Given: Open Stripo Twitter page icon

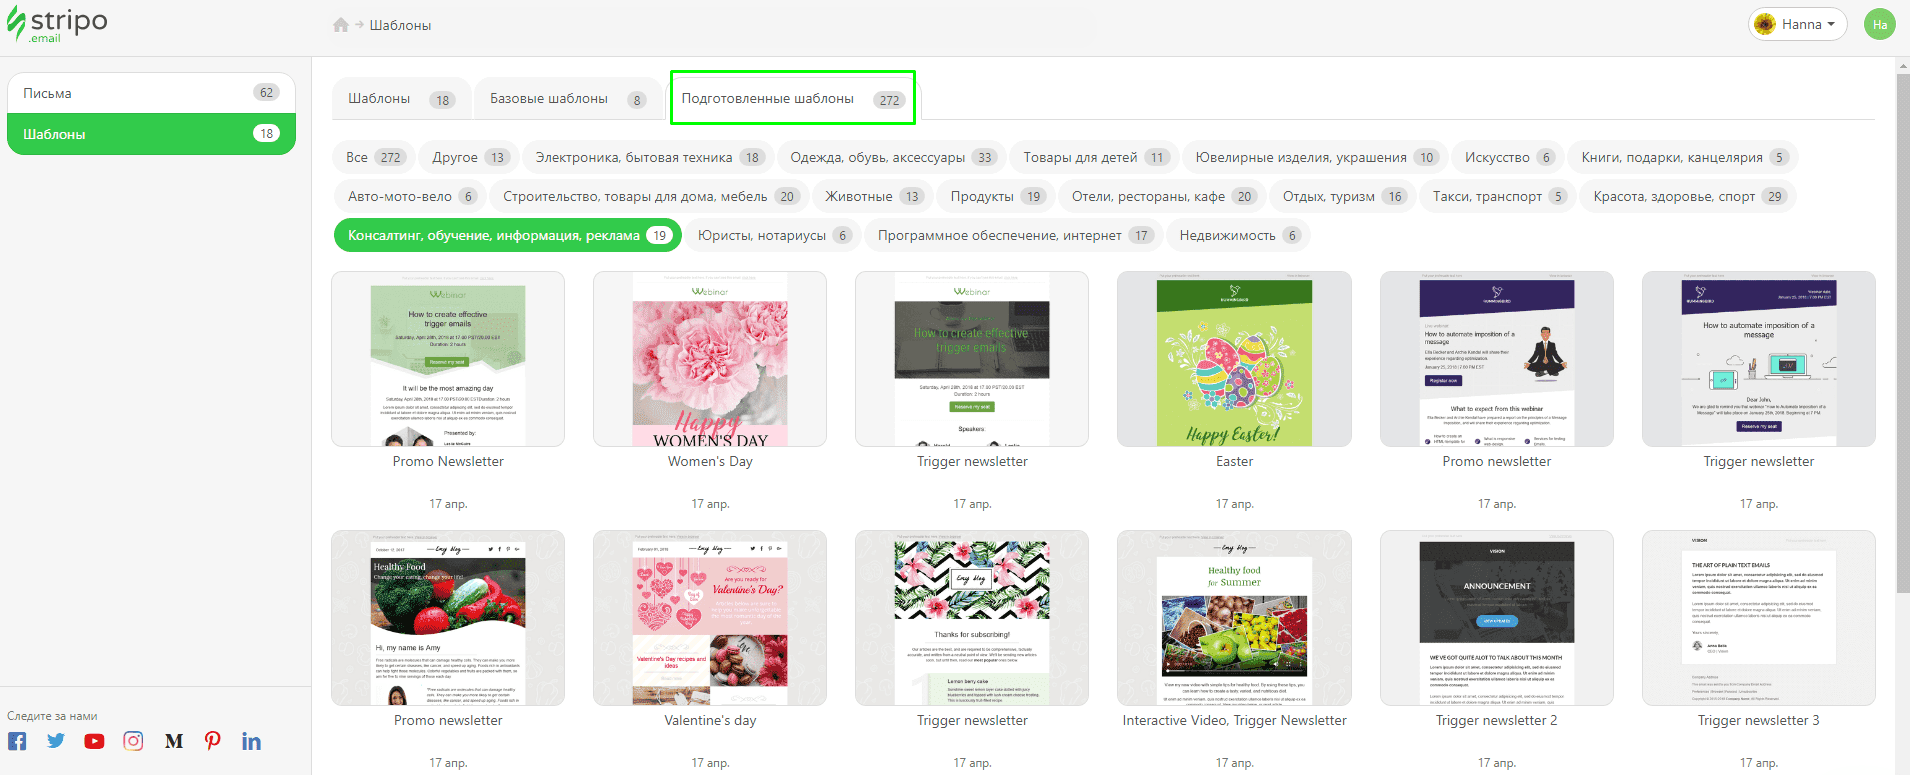Looking at the screenshot, I should pos(56,741).
